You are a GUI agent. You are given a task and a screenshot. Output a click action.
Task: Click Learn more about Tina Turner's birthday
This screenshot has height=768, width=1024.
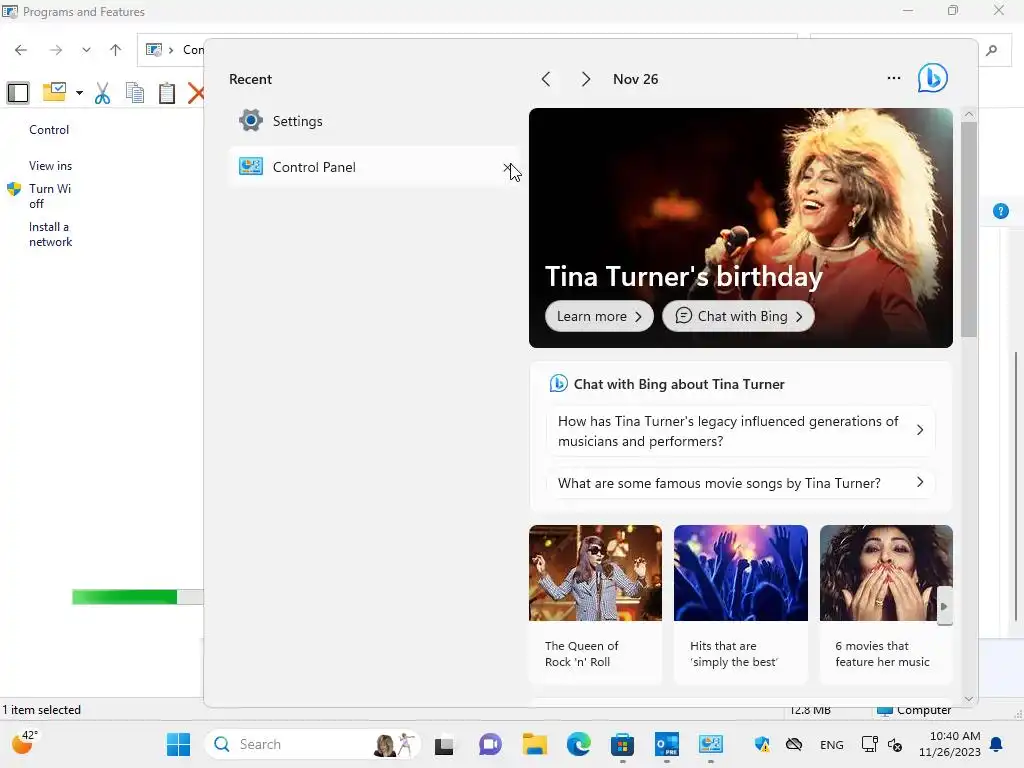pos(599,316)
